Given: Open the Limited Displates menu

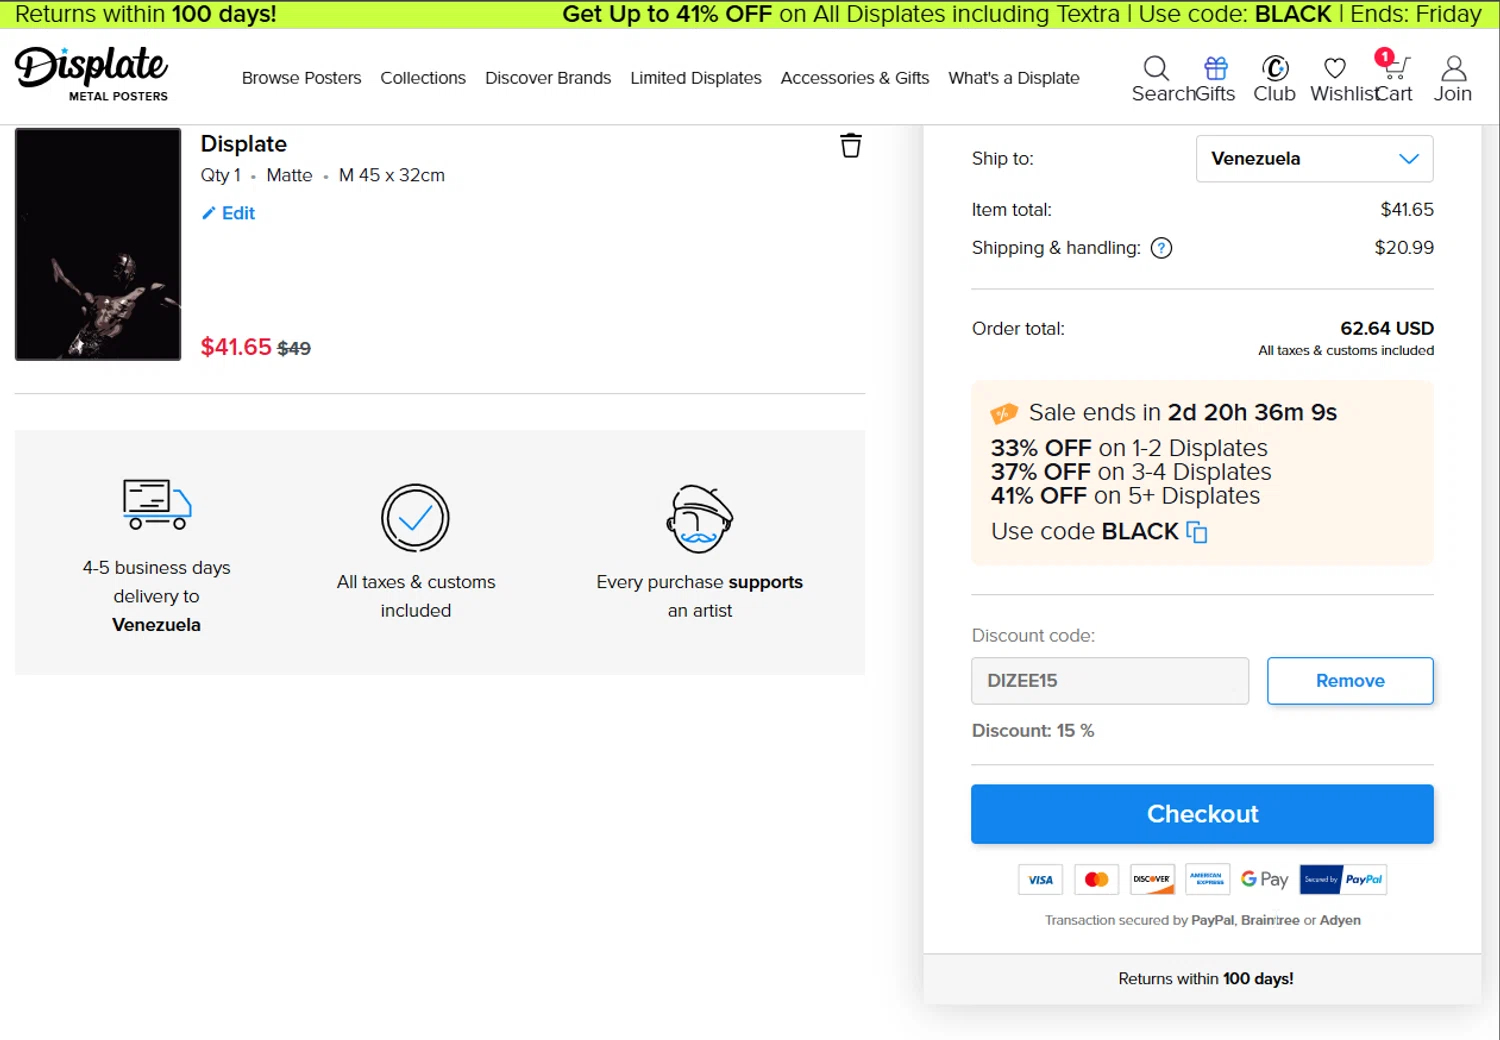Looking at the screenshot, I should pos(696,78).
